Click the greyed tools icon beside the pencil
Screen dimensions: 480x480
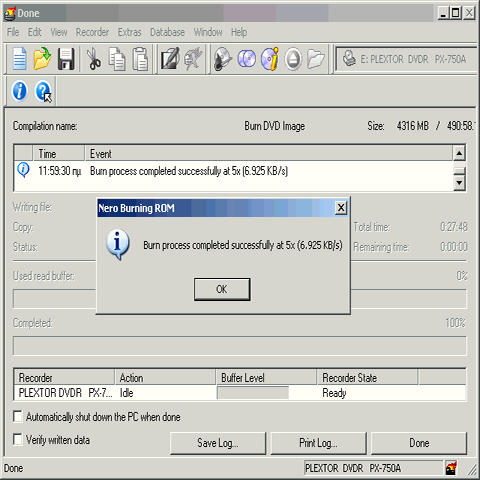[194, 59]
